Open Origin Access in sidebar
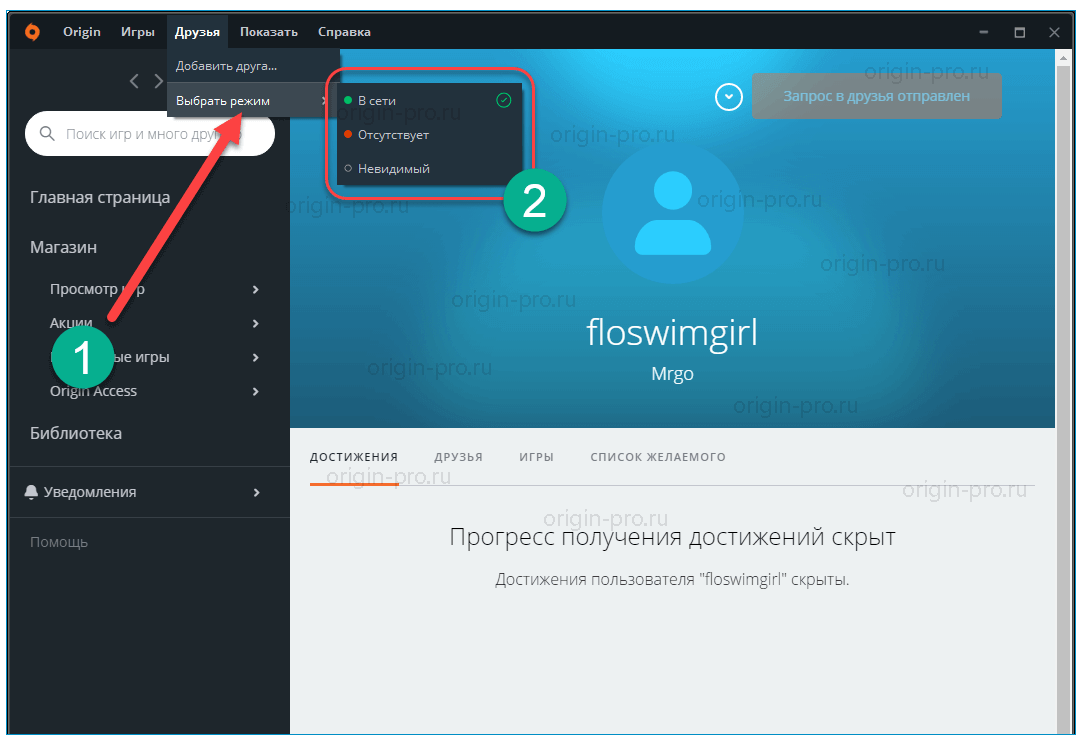Screen dimensions: 1083x741 tap(93, 391)
